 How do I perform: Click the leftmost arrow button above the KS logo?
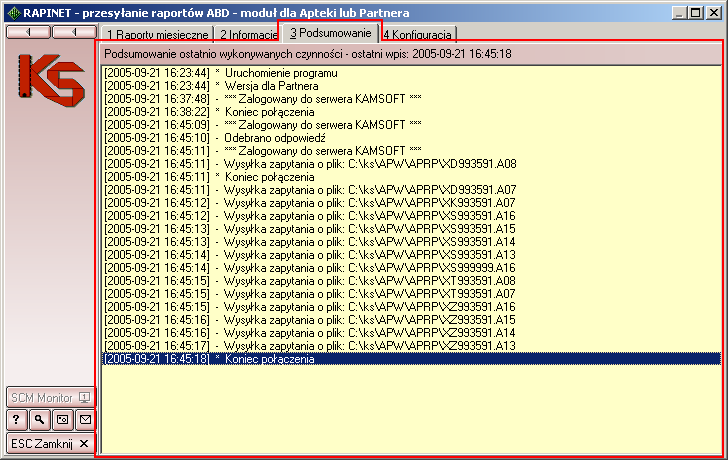28,32
